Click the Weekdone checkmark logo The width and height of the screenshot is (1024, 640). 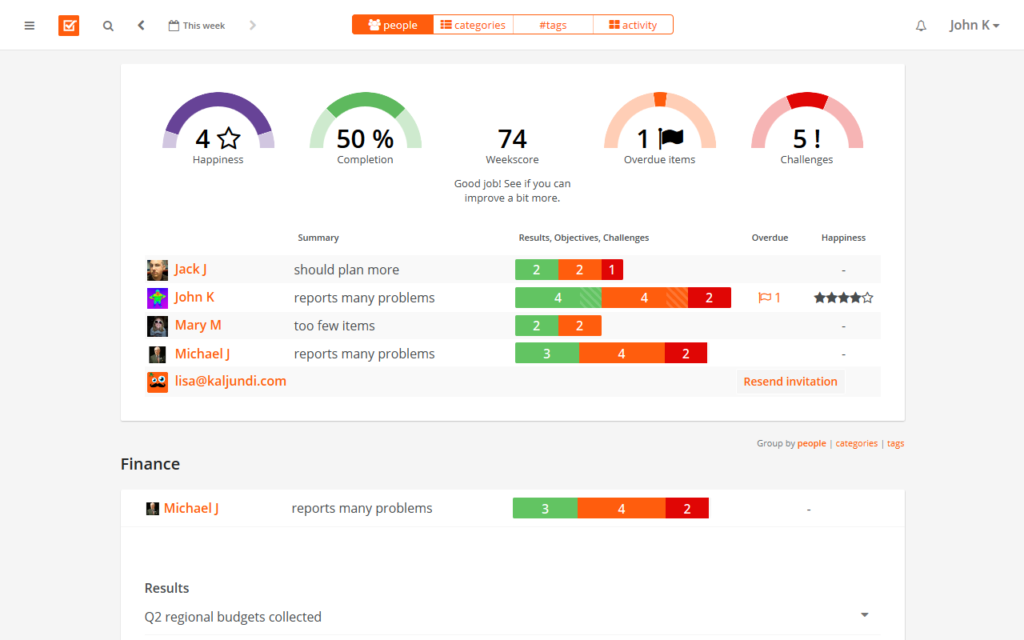pos(68,24)
